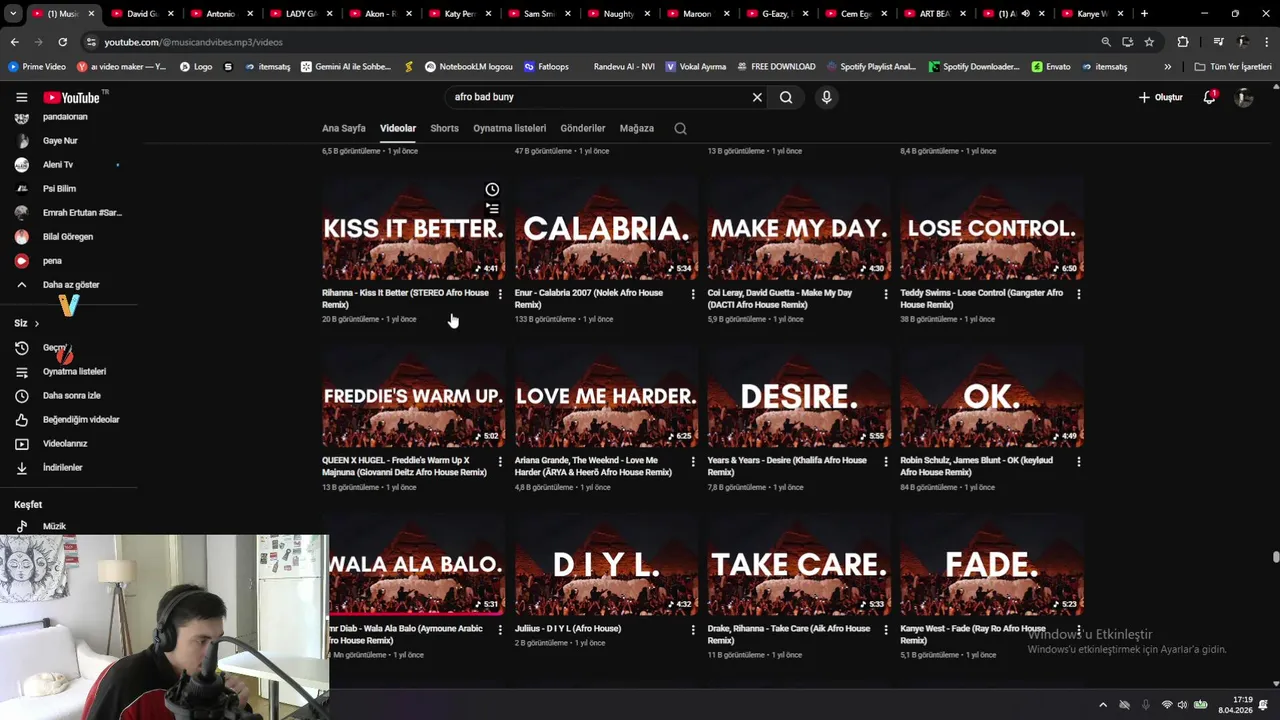Go to the YouTube home logo
The height and width of the screenshot is (720, 1280).
[71, 97]
